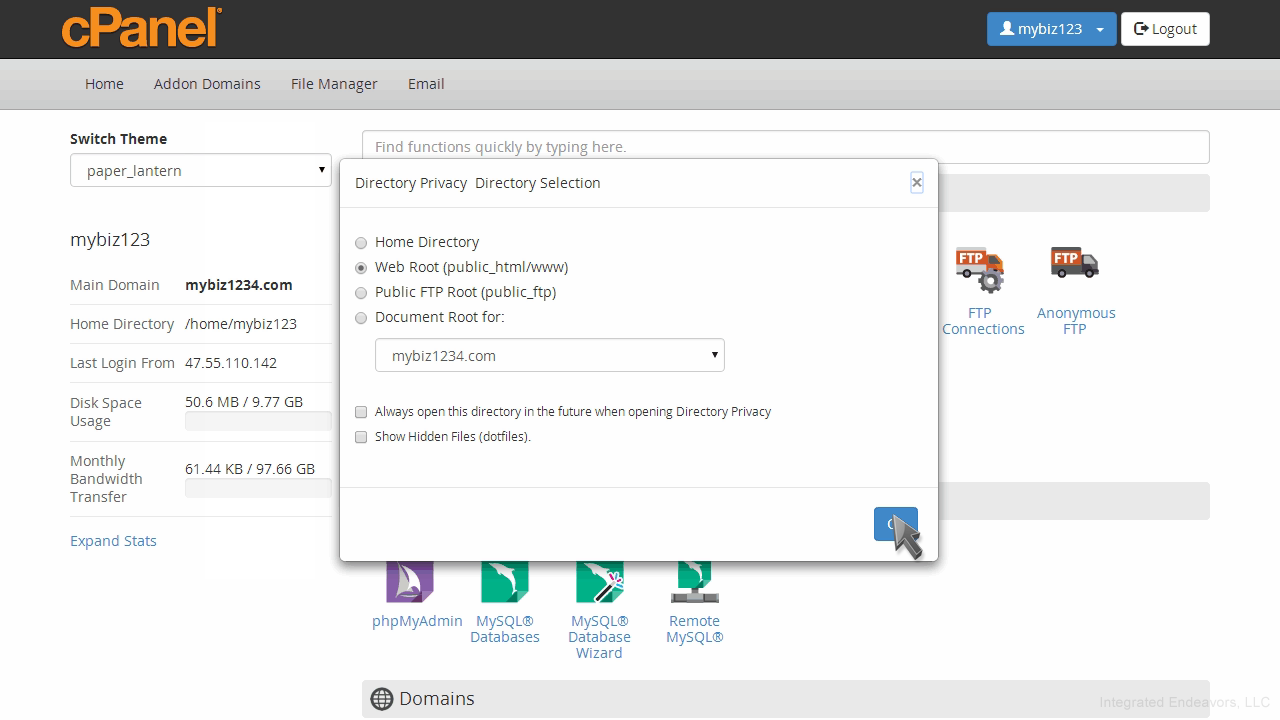Click the Expand Stats link
The image size is (1280, 720).
pos(113,541)
